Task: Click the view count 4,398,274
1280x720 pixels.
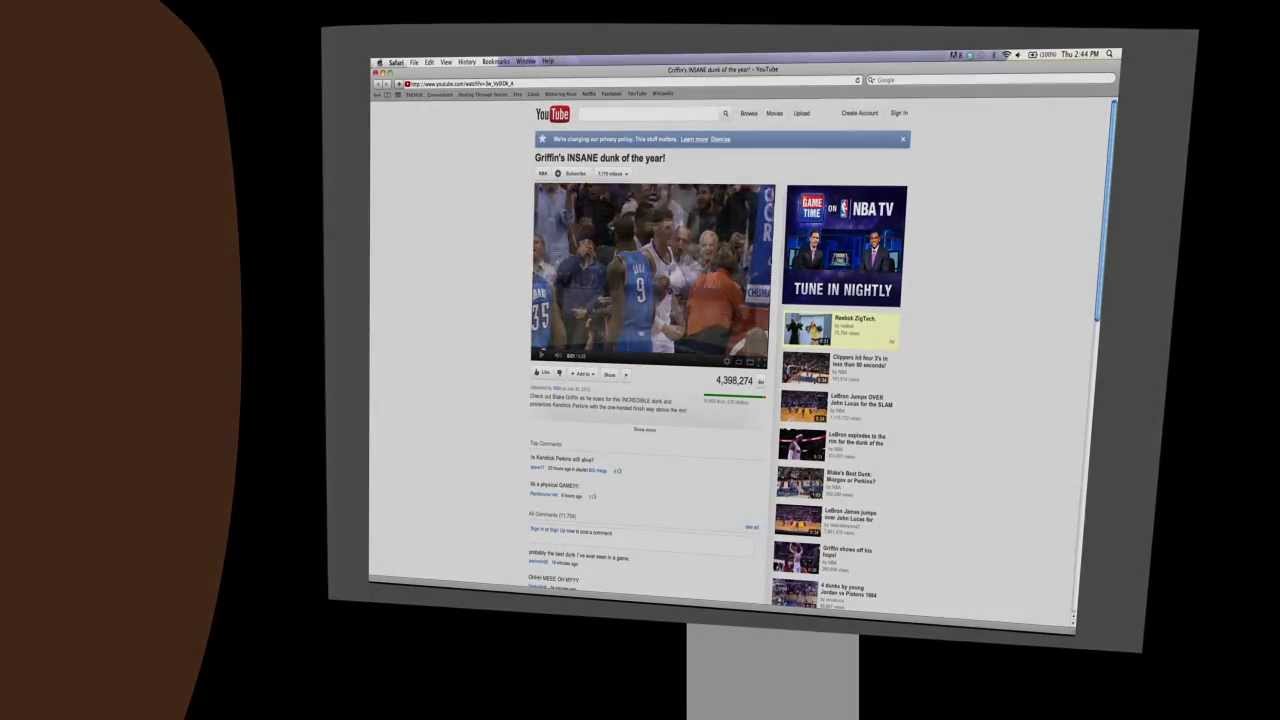Action: tap(734, 381)
